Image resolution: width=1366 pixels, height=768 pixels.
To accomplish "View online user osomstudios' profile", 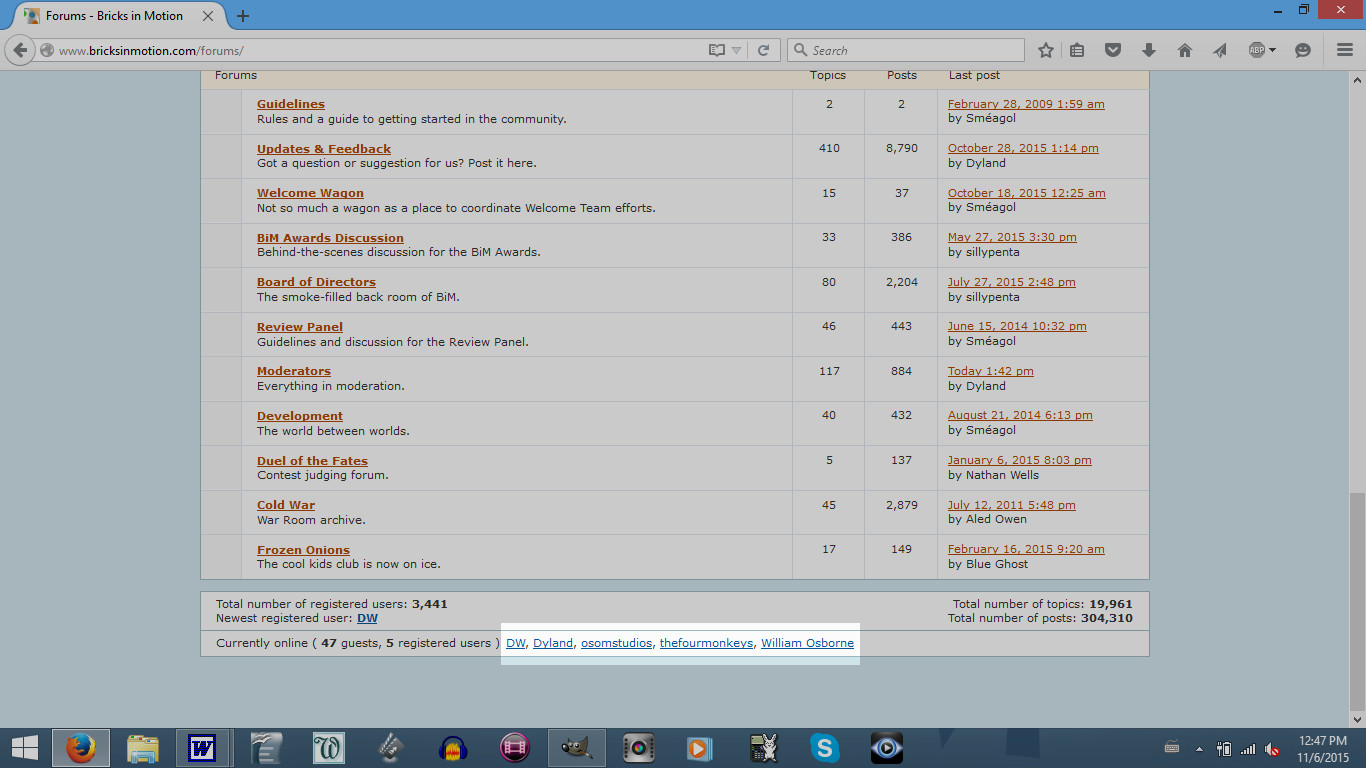I will pos(616,643).
